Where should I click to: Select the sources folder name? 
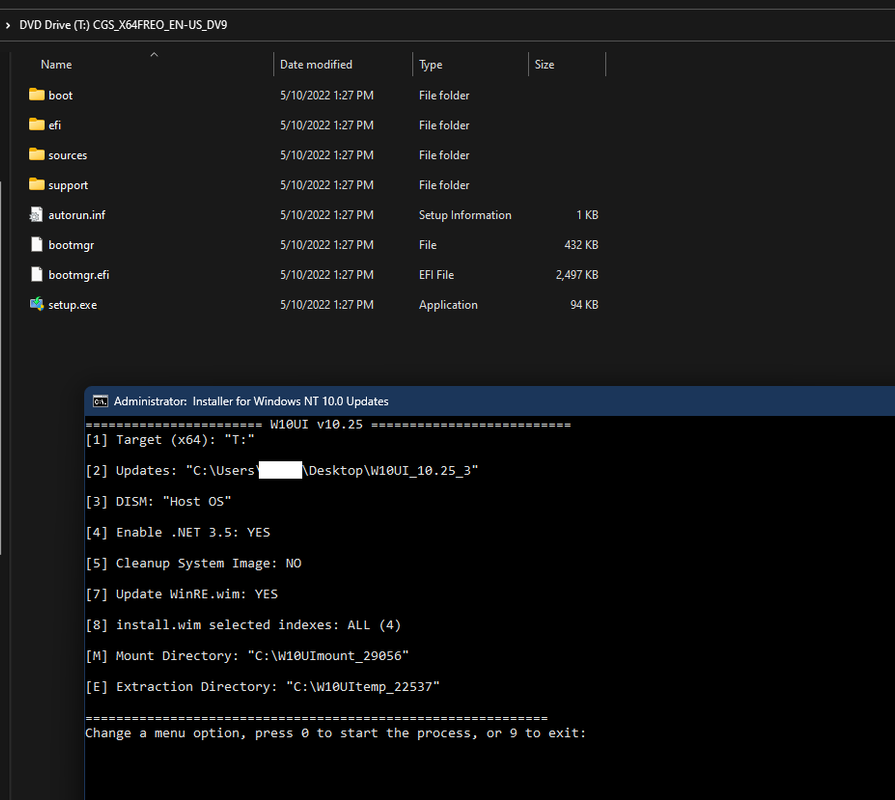67,155
